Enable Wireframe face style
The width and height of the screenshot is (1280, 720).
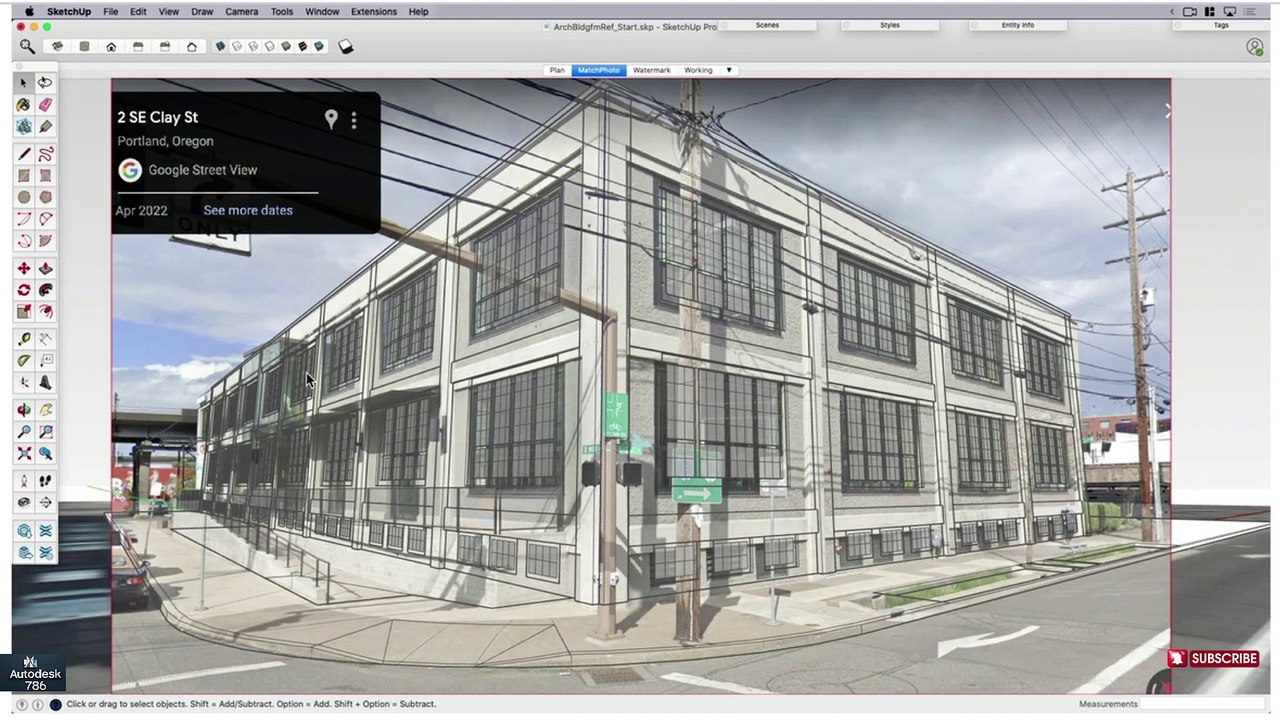(x=253, y=46)
